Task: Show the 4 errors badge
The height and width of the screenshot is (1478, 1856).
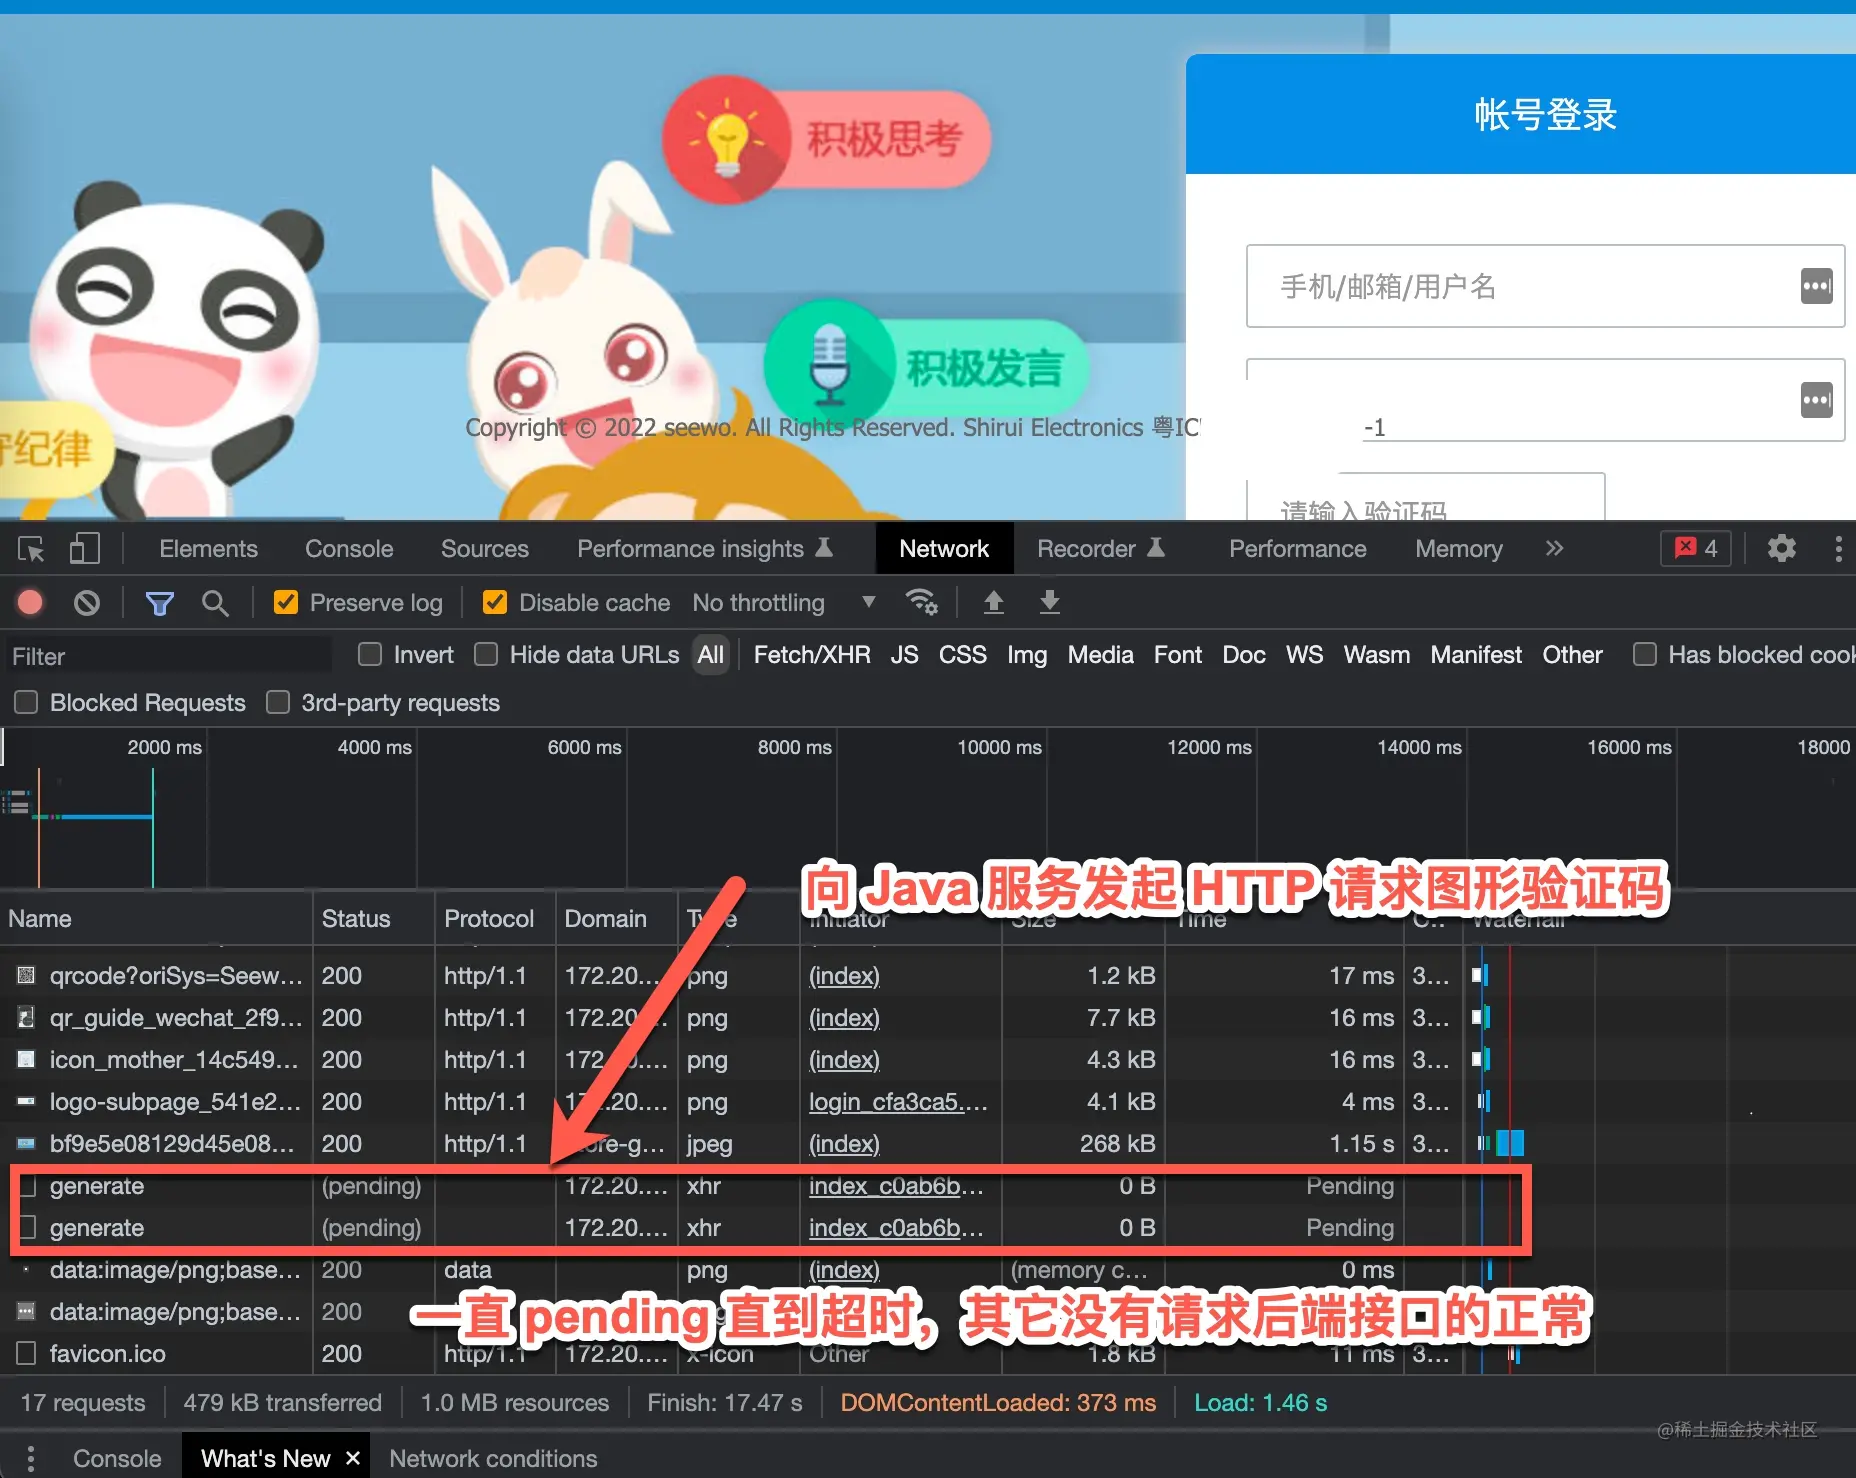Action: tap(1696, 548)
